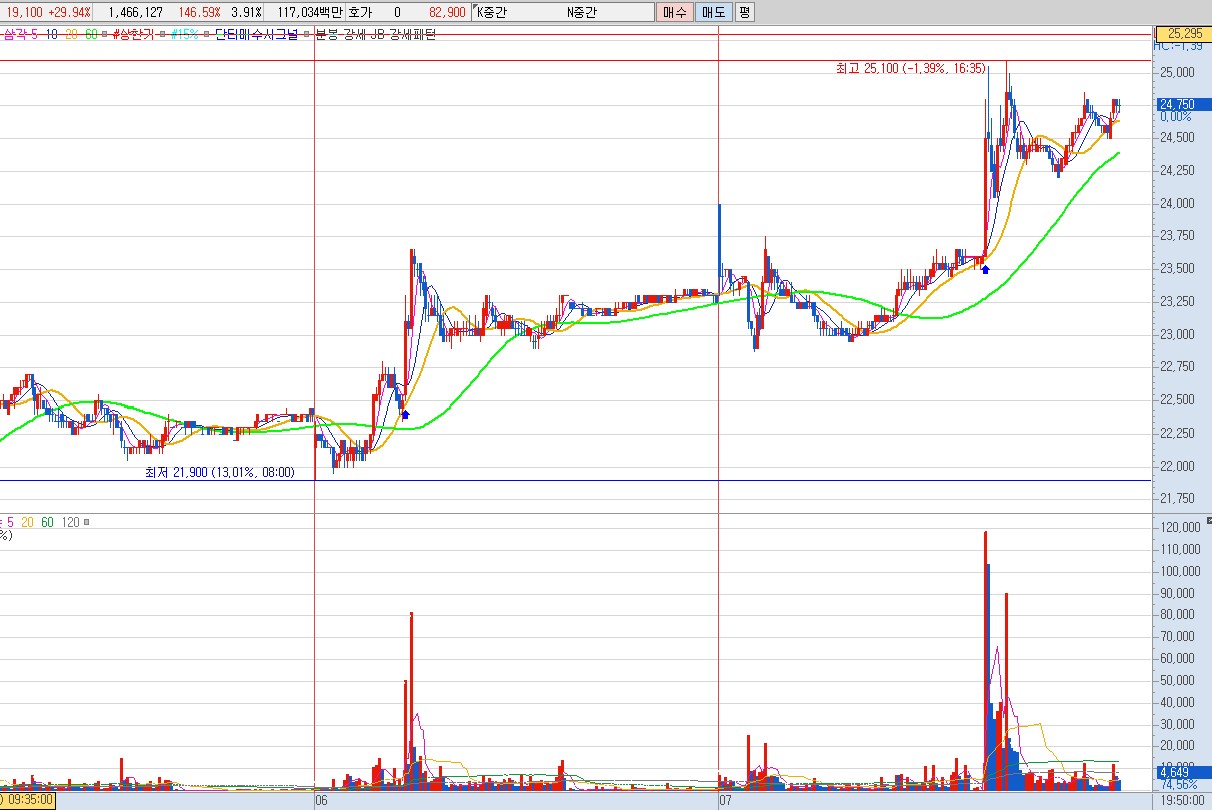
Task: Select the volume 120 average legend
Action: click(x=70, y=522)
